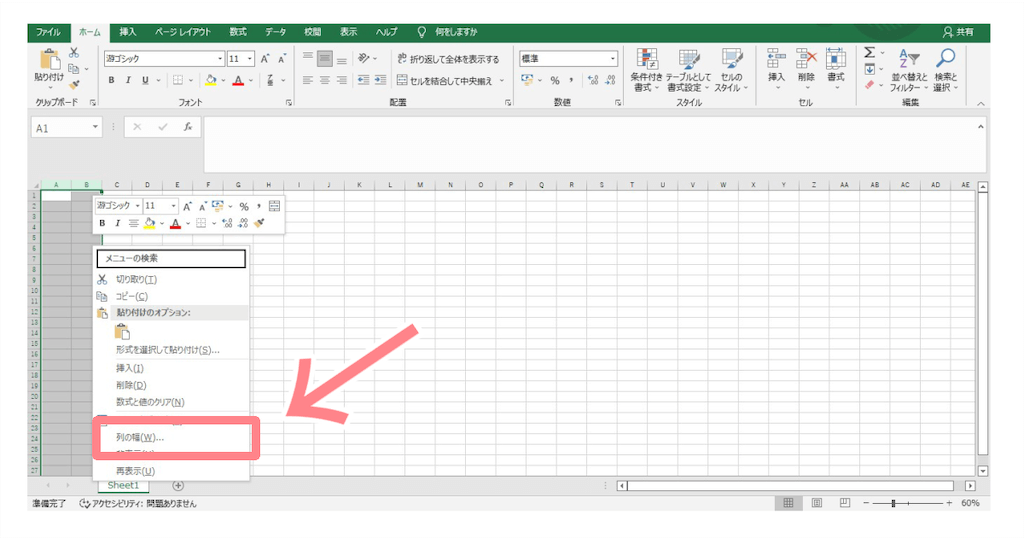This screenshot has height=538, width=1024.
Task: Click the 共有 share button
Action: [958, 32]
